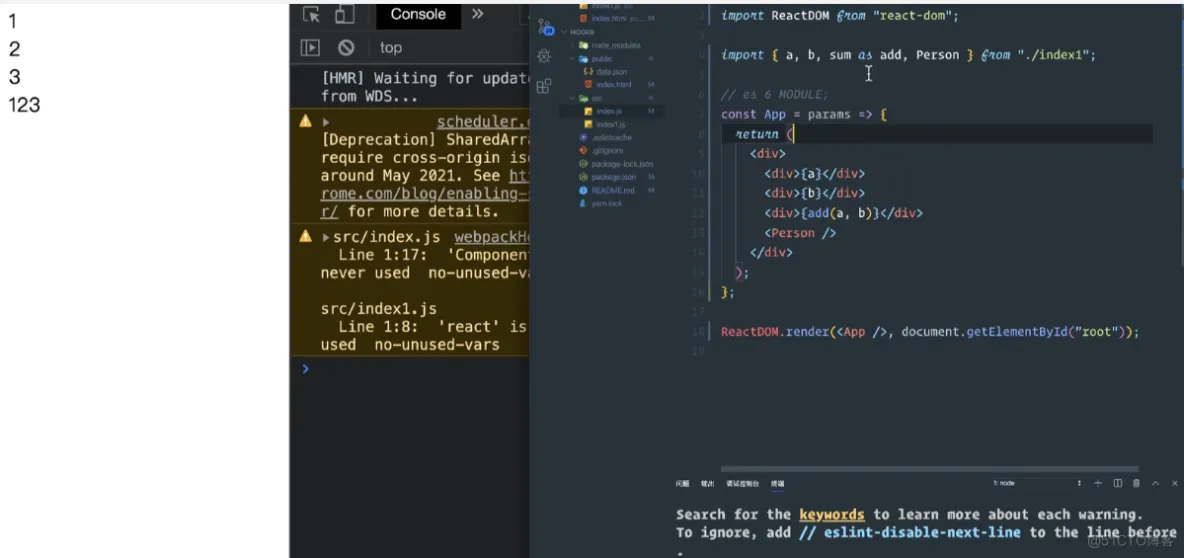Open the scheduler source link
This screenshot has height=558, width=1184.
tap(482, 122)
